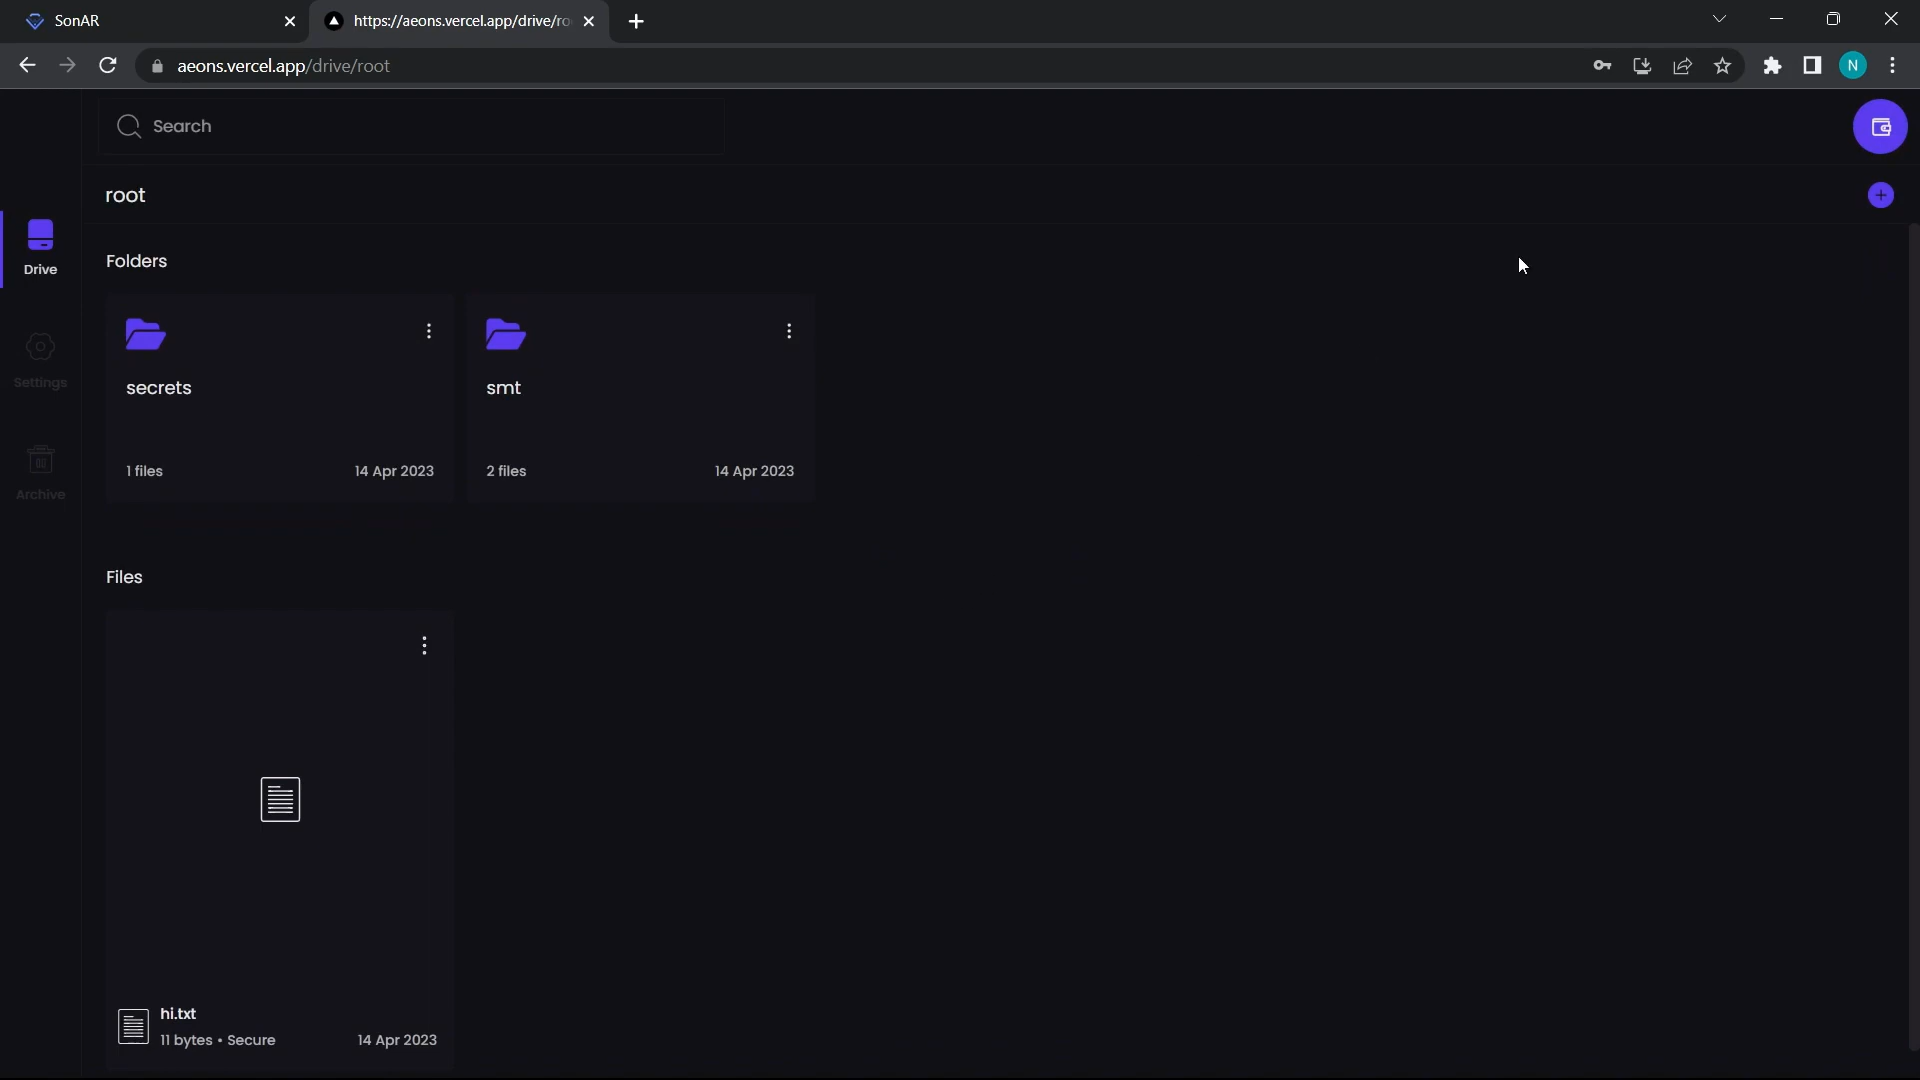Open options menu on the secrets folder
The width and height of the screenshot is (1920, 1080).
click(x=429, y=330)
